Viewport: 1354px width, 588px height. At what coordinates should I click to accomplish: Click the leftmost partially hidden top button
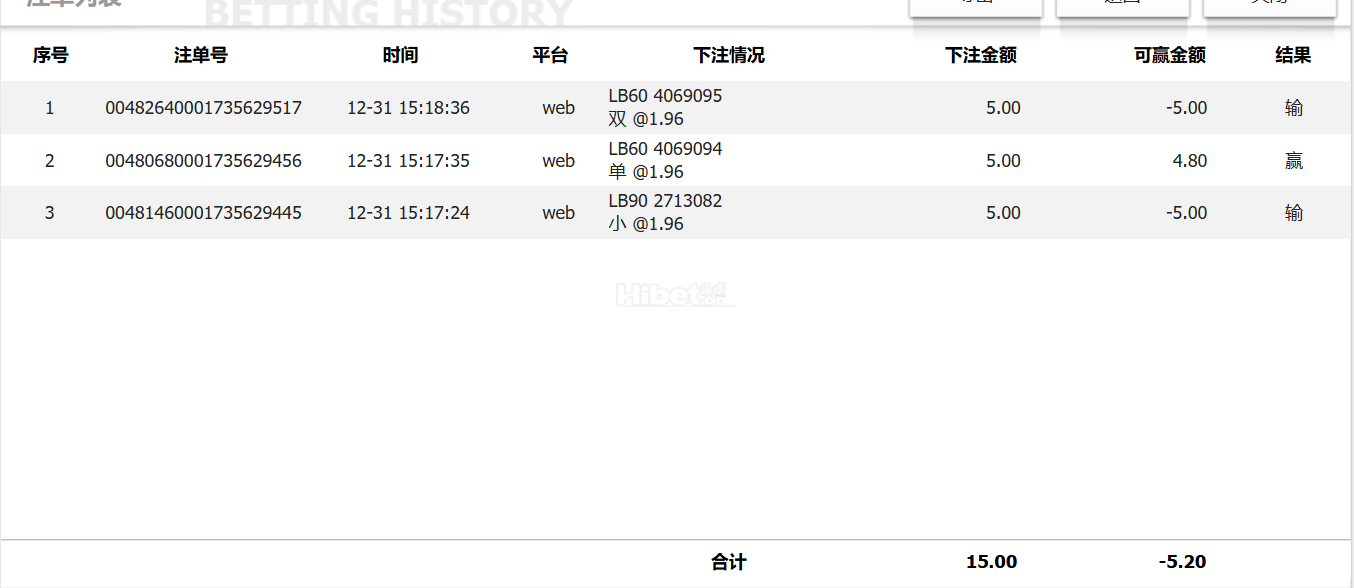976,8
